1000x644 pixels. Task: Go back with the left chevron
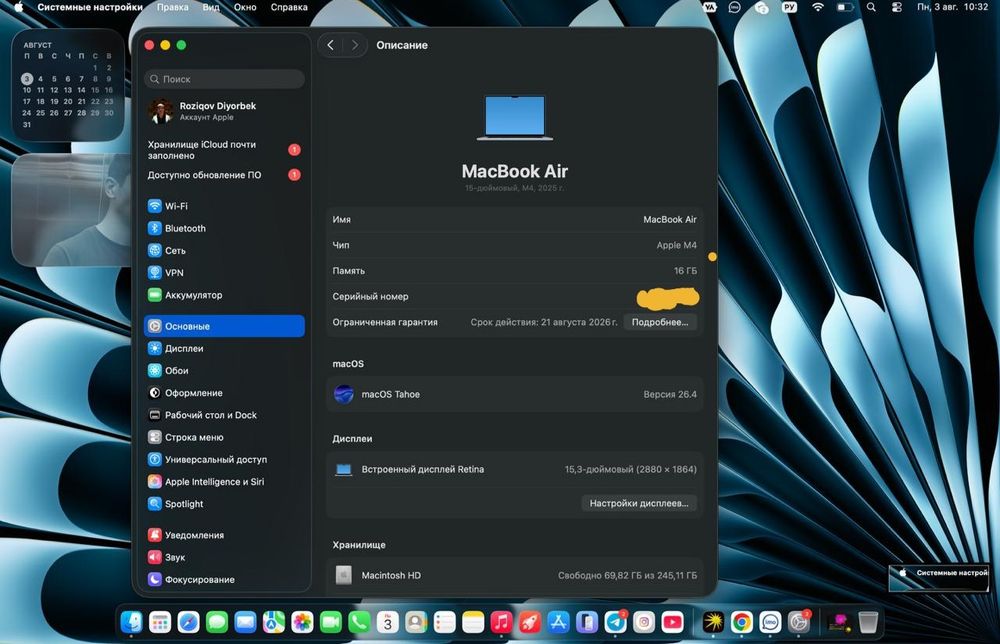click(330, 45)
